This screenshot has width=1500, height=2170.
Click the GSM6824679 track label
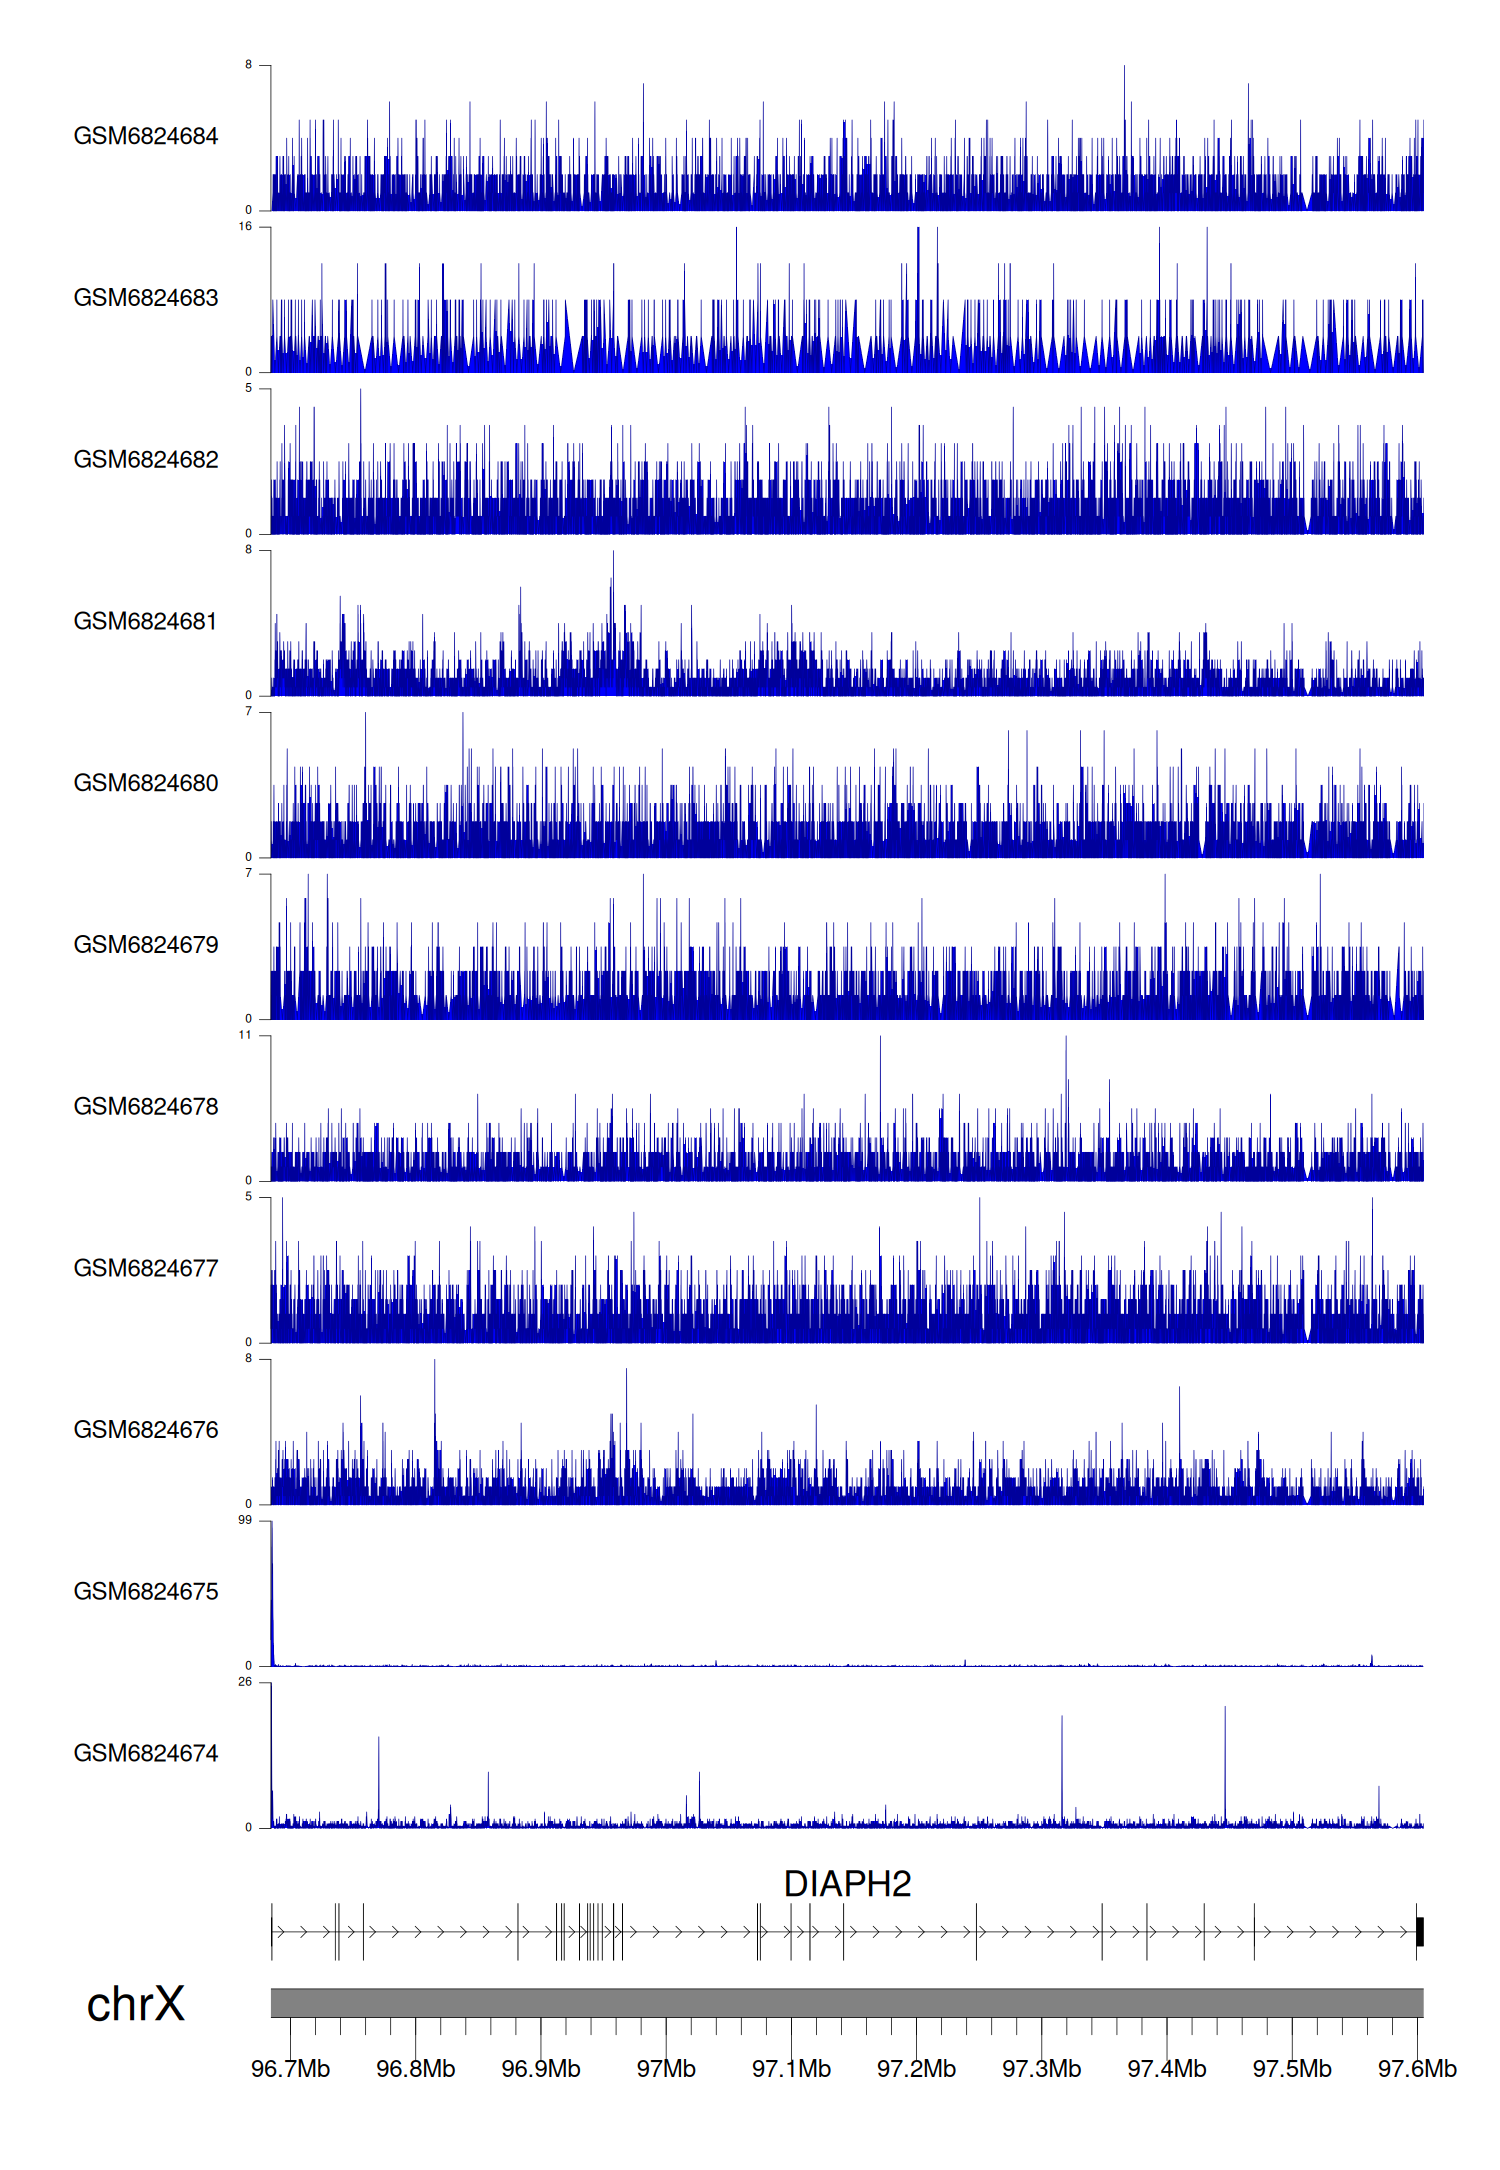click(x=146, y=945)
